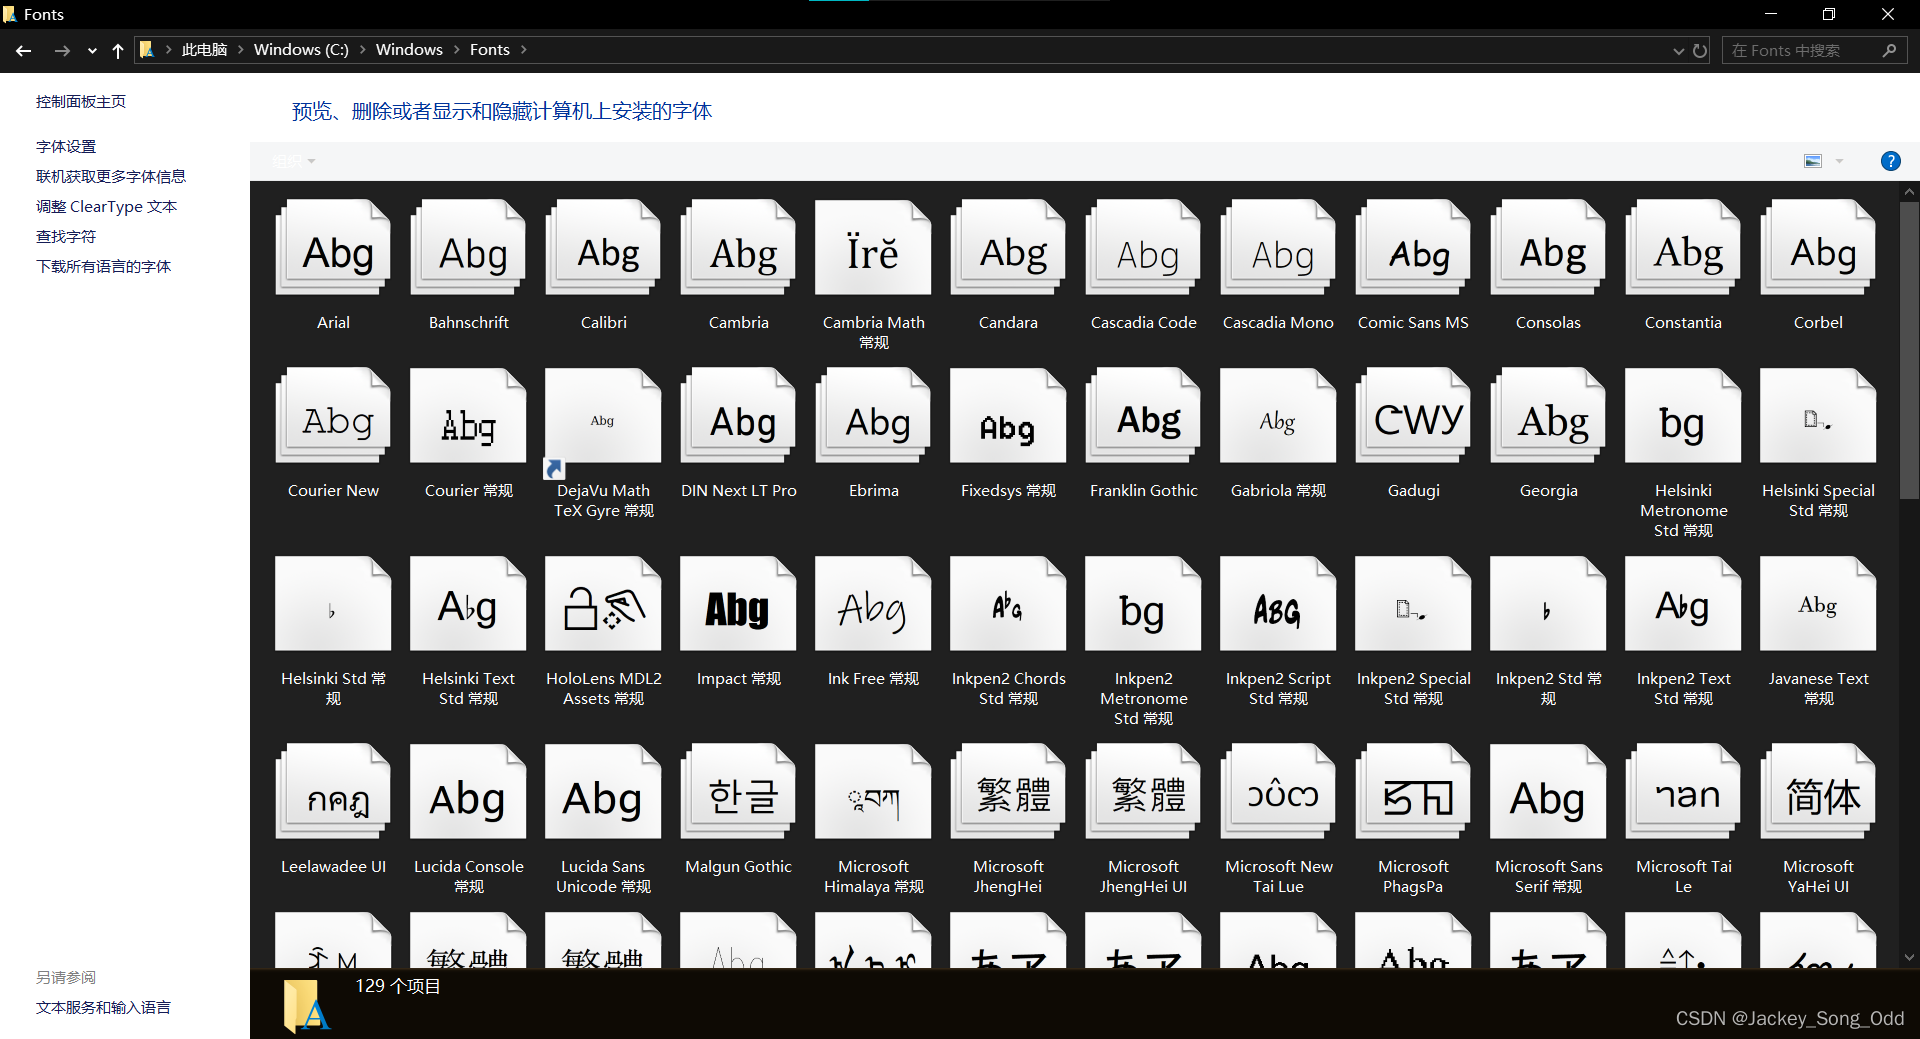The height and width of the screenshot is (1039, 1920).
Task: Select the Microsoft New Tai Lue font
Action: coord(1278,791)
